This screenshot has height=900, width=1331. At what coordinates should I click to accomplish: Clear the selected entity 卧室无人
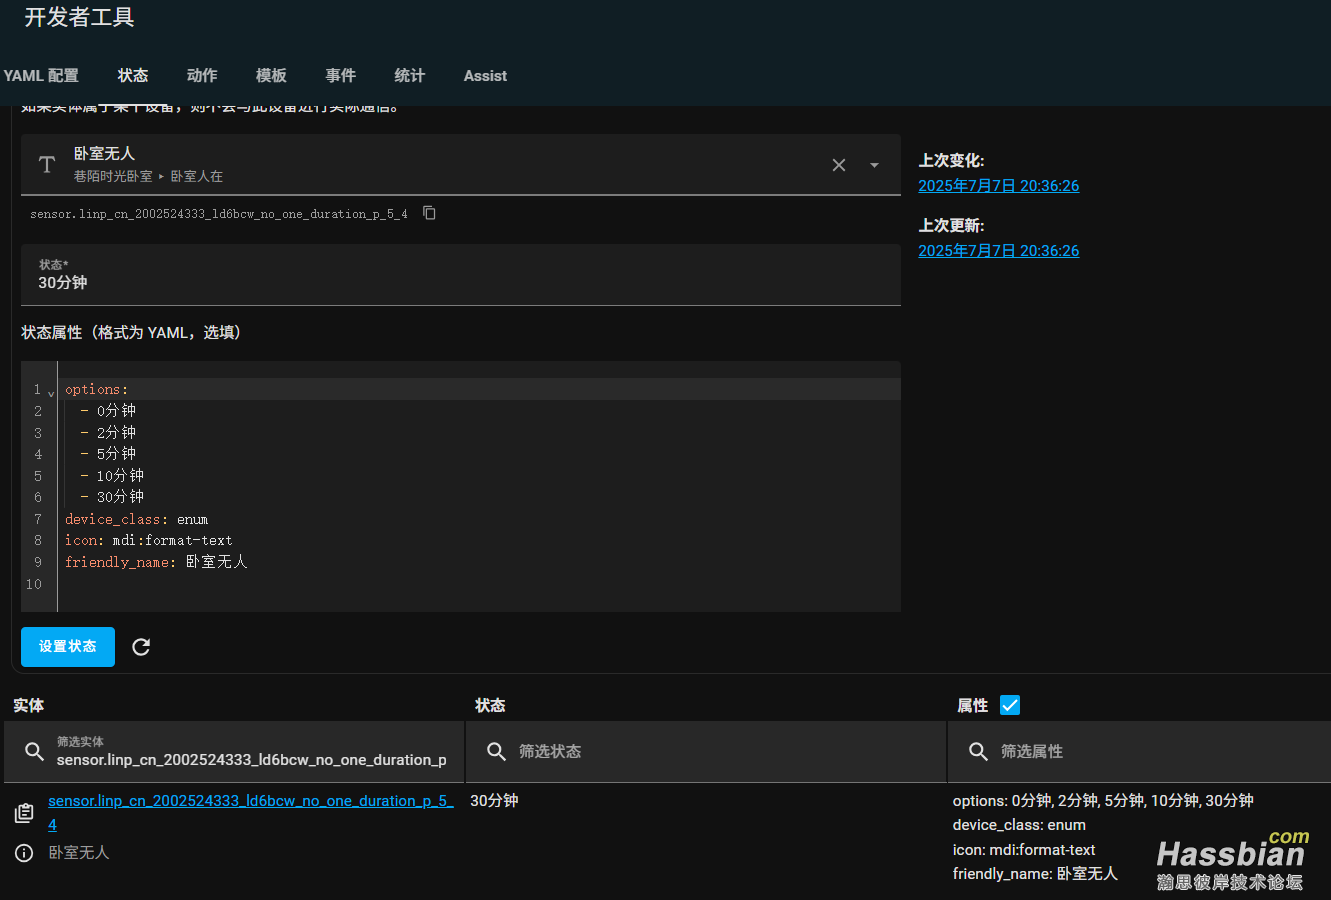click(x=839, y=165)
